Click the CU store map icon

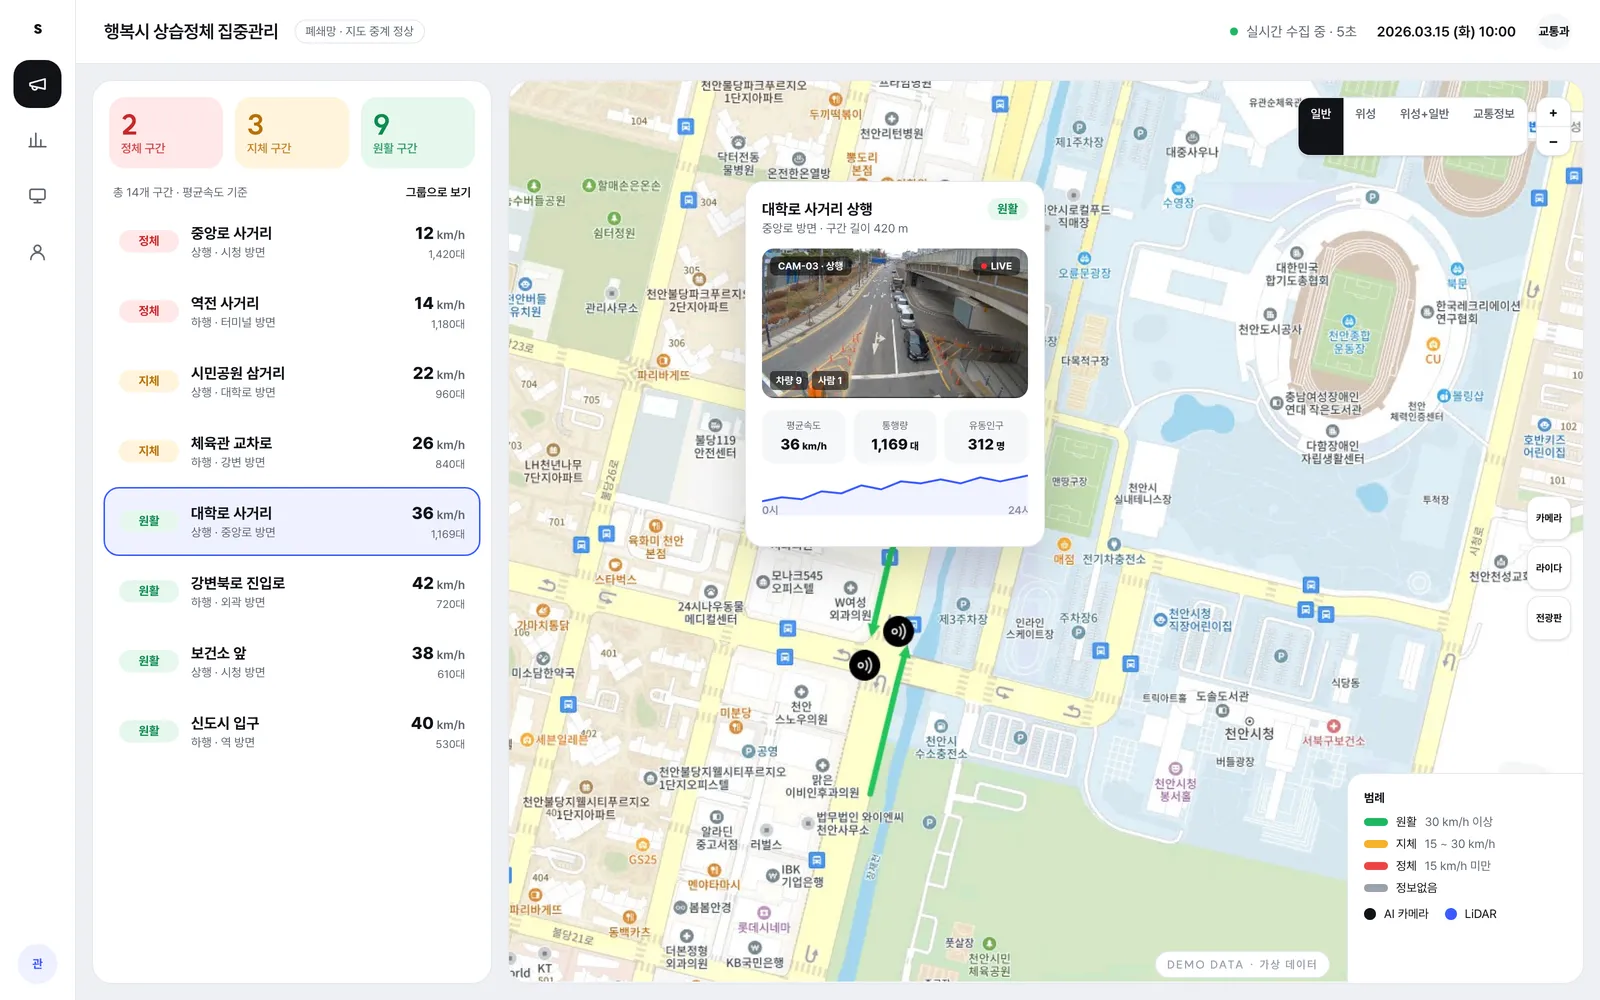(1433, 345)
